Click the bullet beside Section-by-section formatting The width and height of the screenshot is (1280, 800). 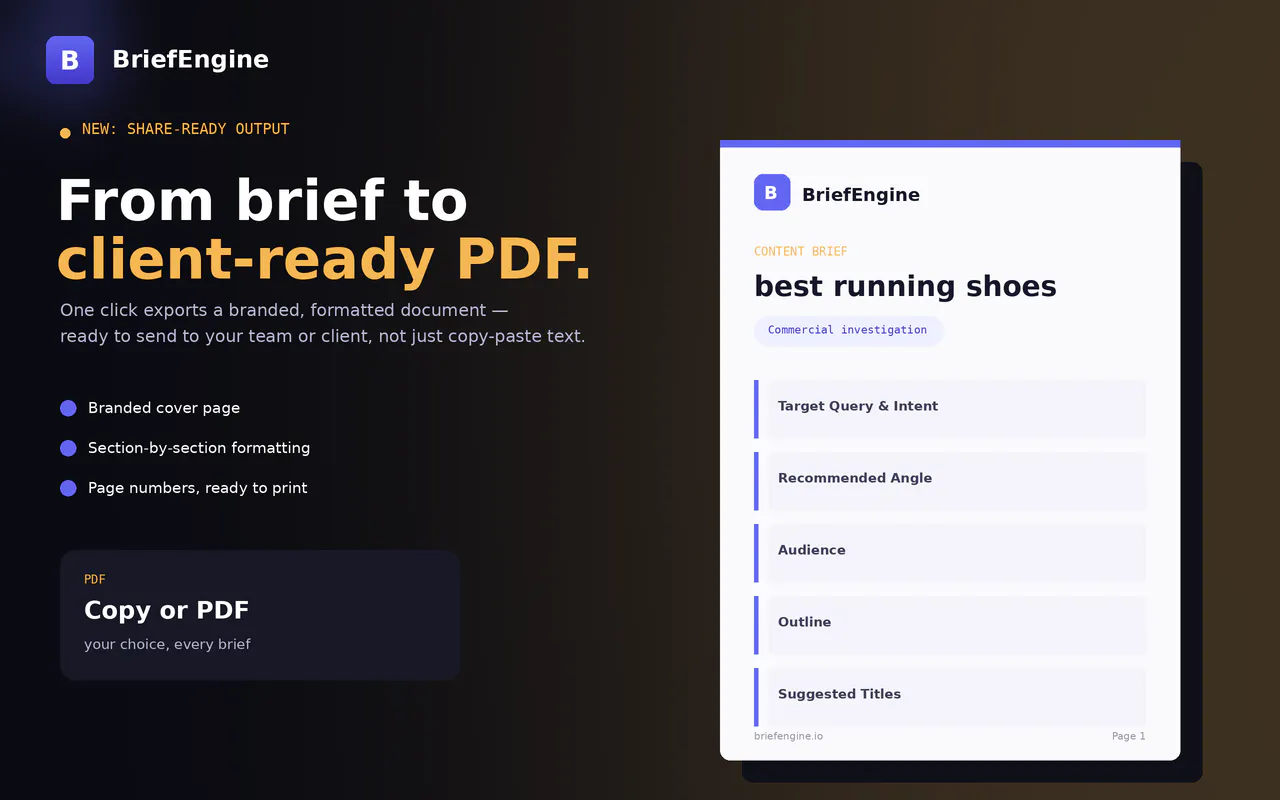point(68,448)
